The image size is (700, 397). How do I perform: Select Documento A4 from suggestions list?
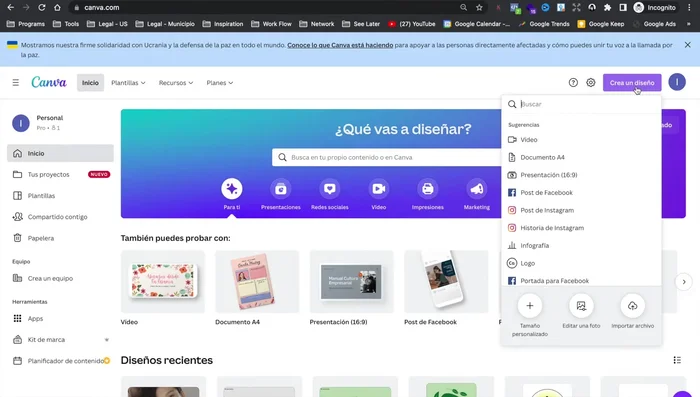pyautogui.click(x=581, y=157)
